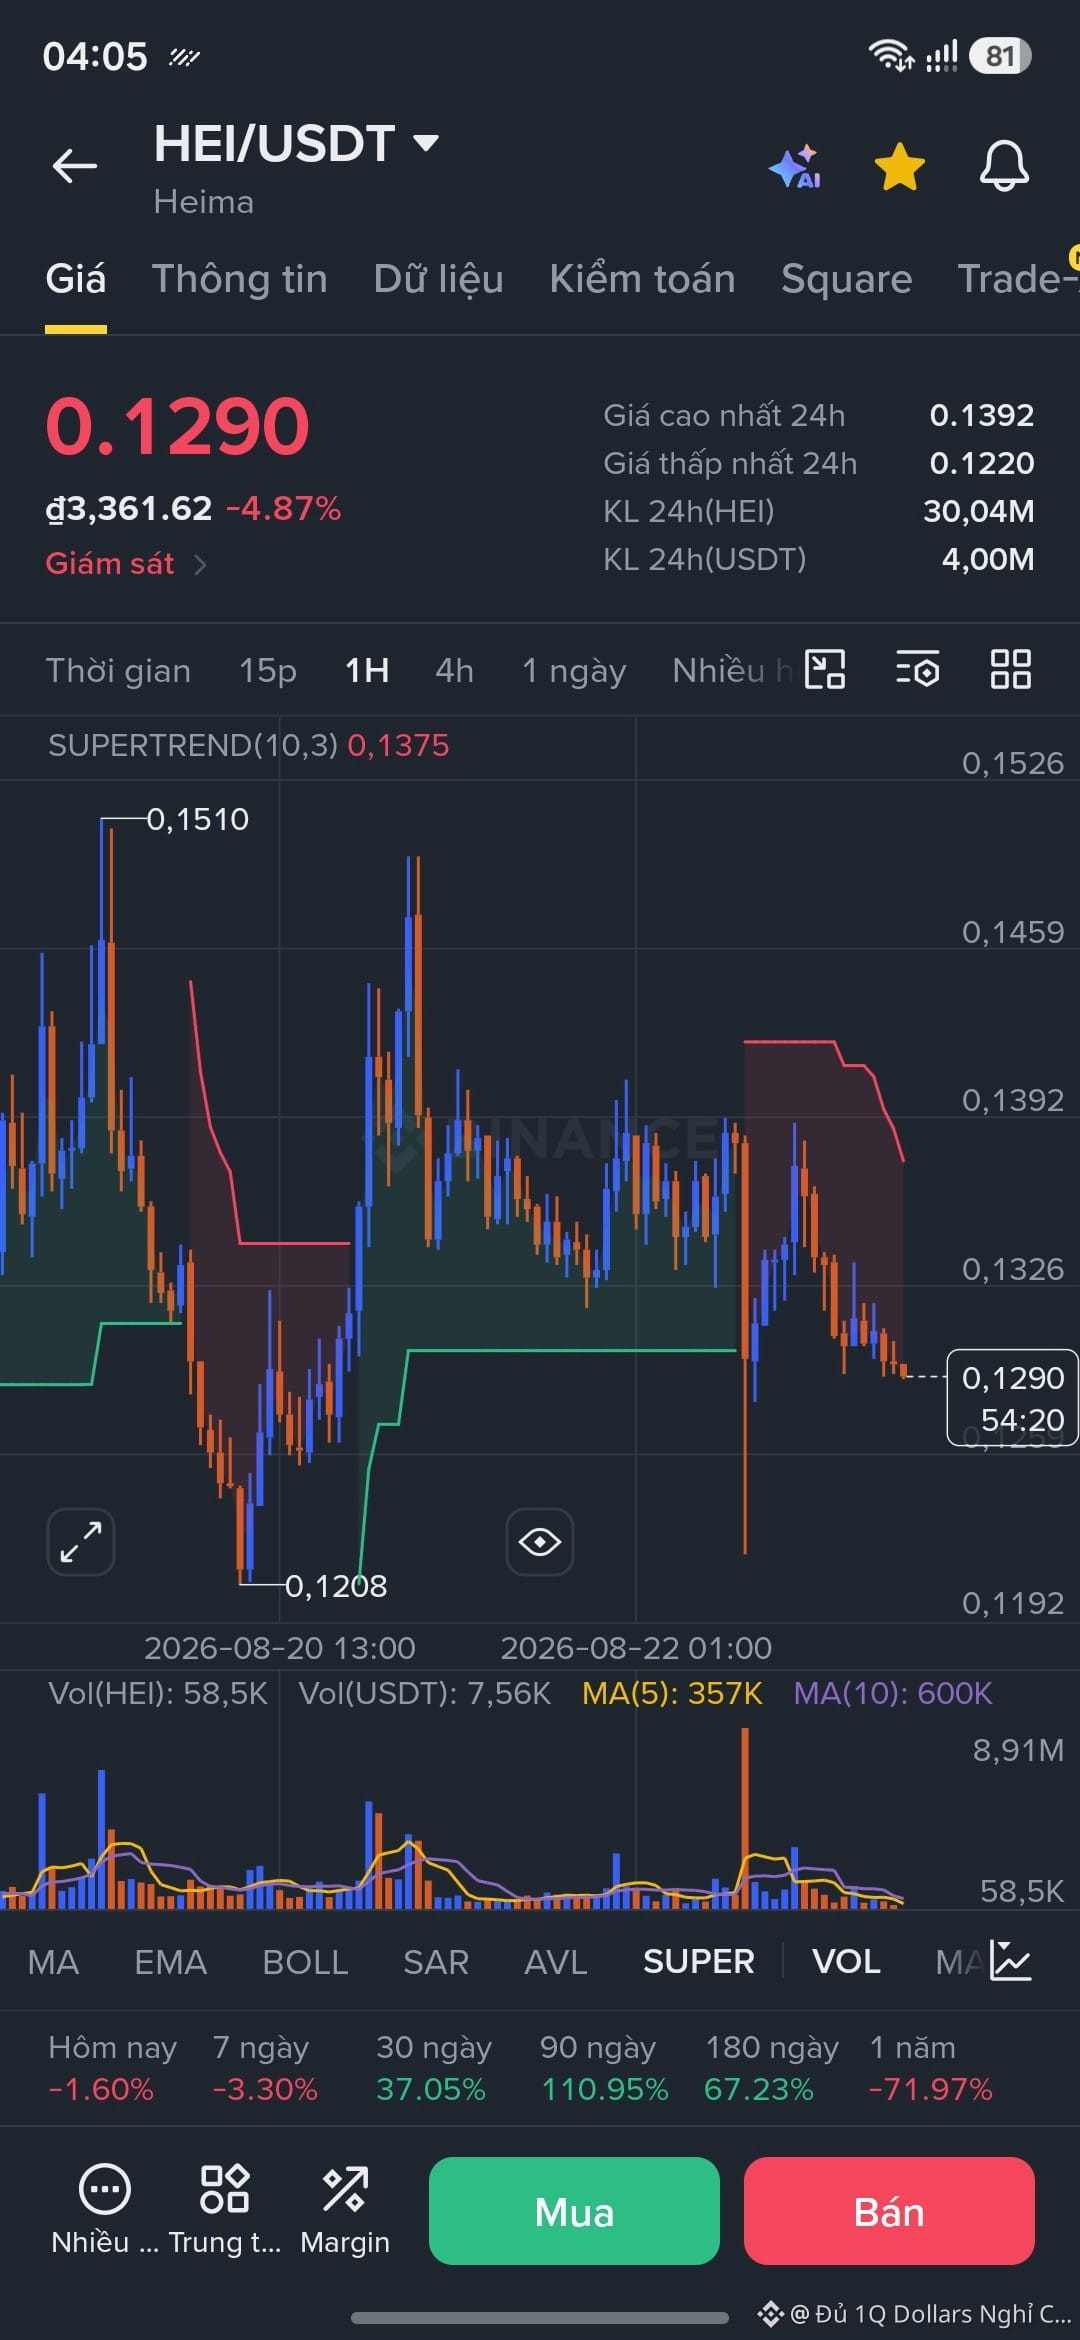Tap the KL 24h(USDT) value 4,00M
The height and width of the screenshot is (2340, 1080).
[988, 559]
